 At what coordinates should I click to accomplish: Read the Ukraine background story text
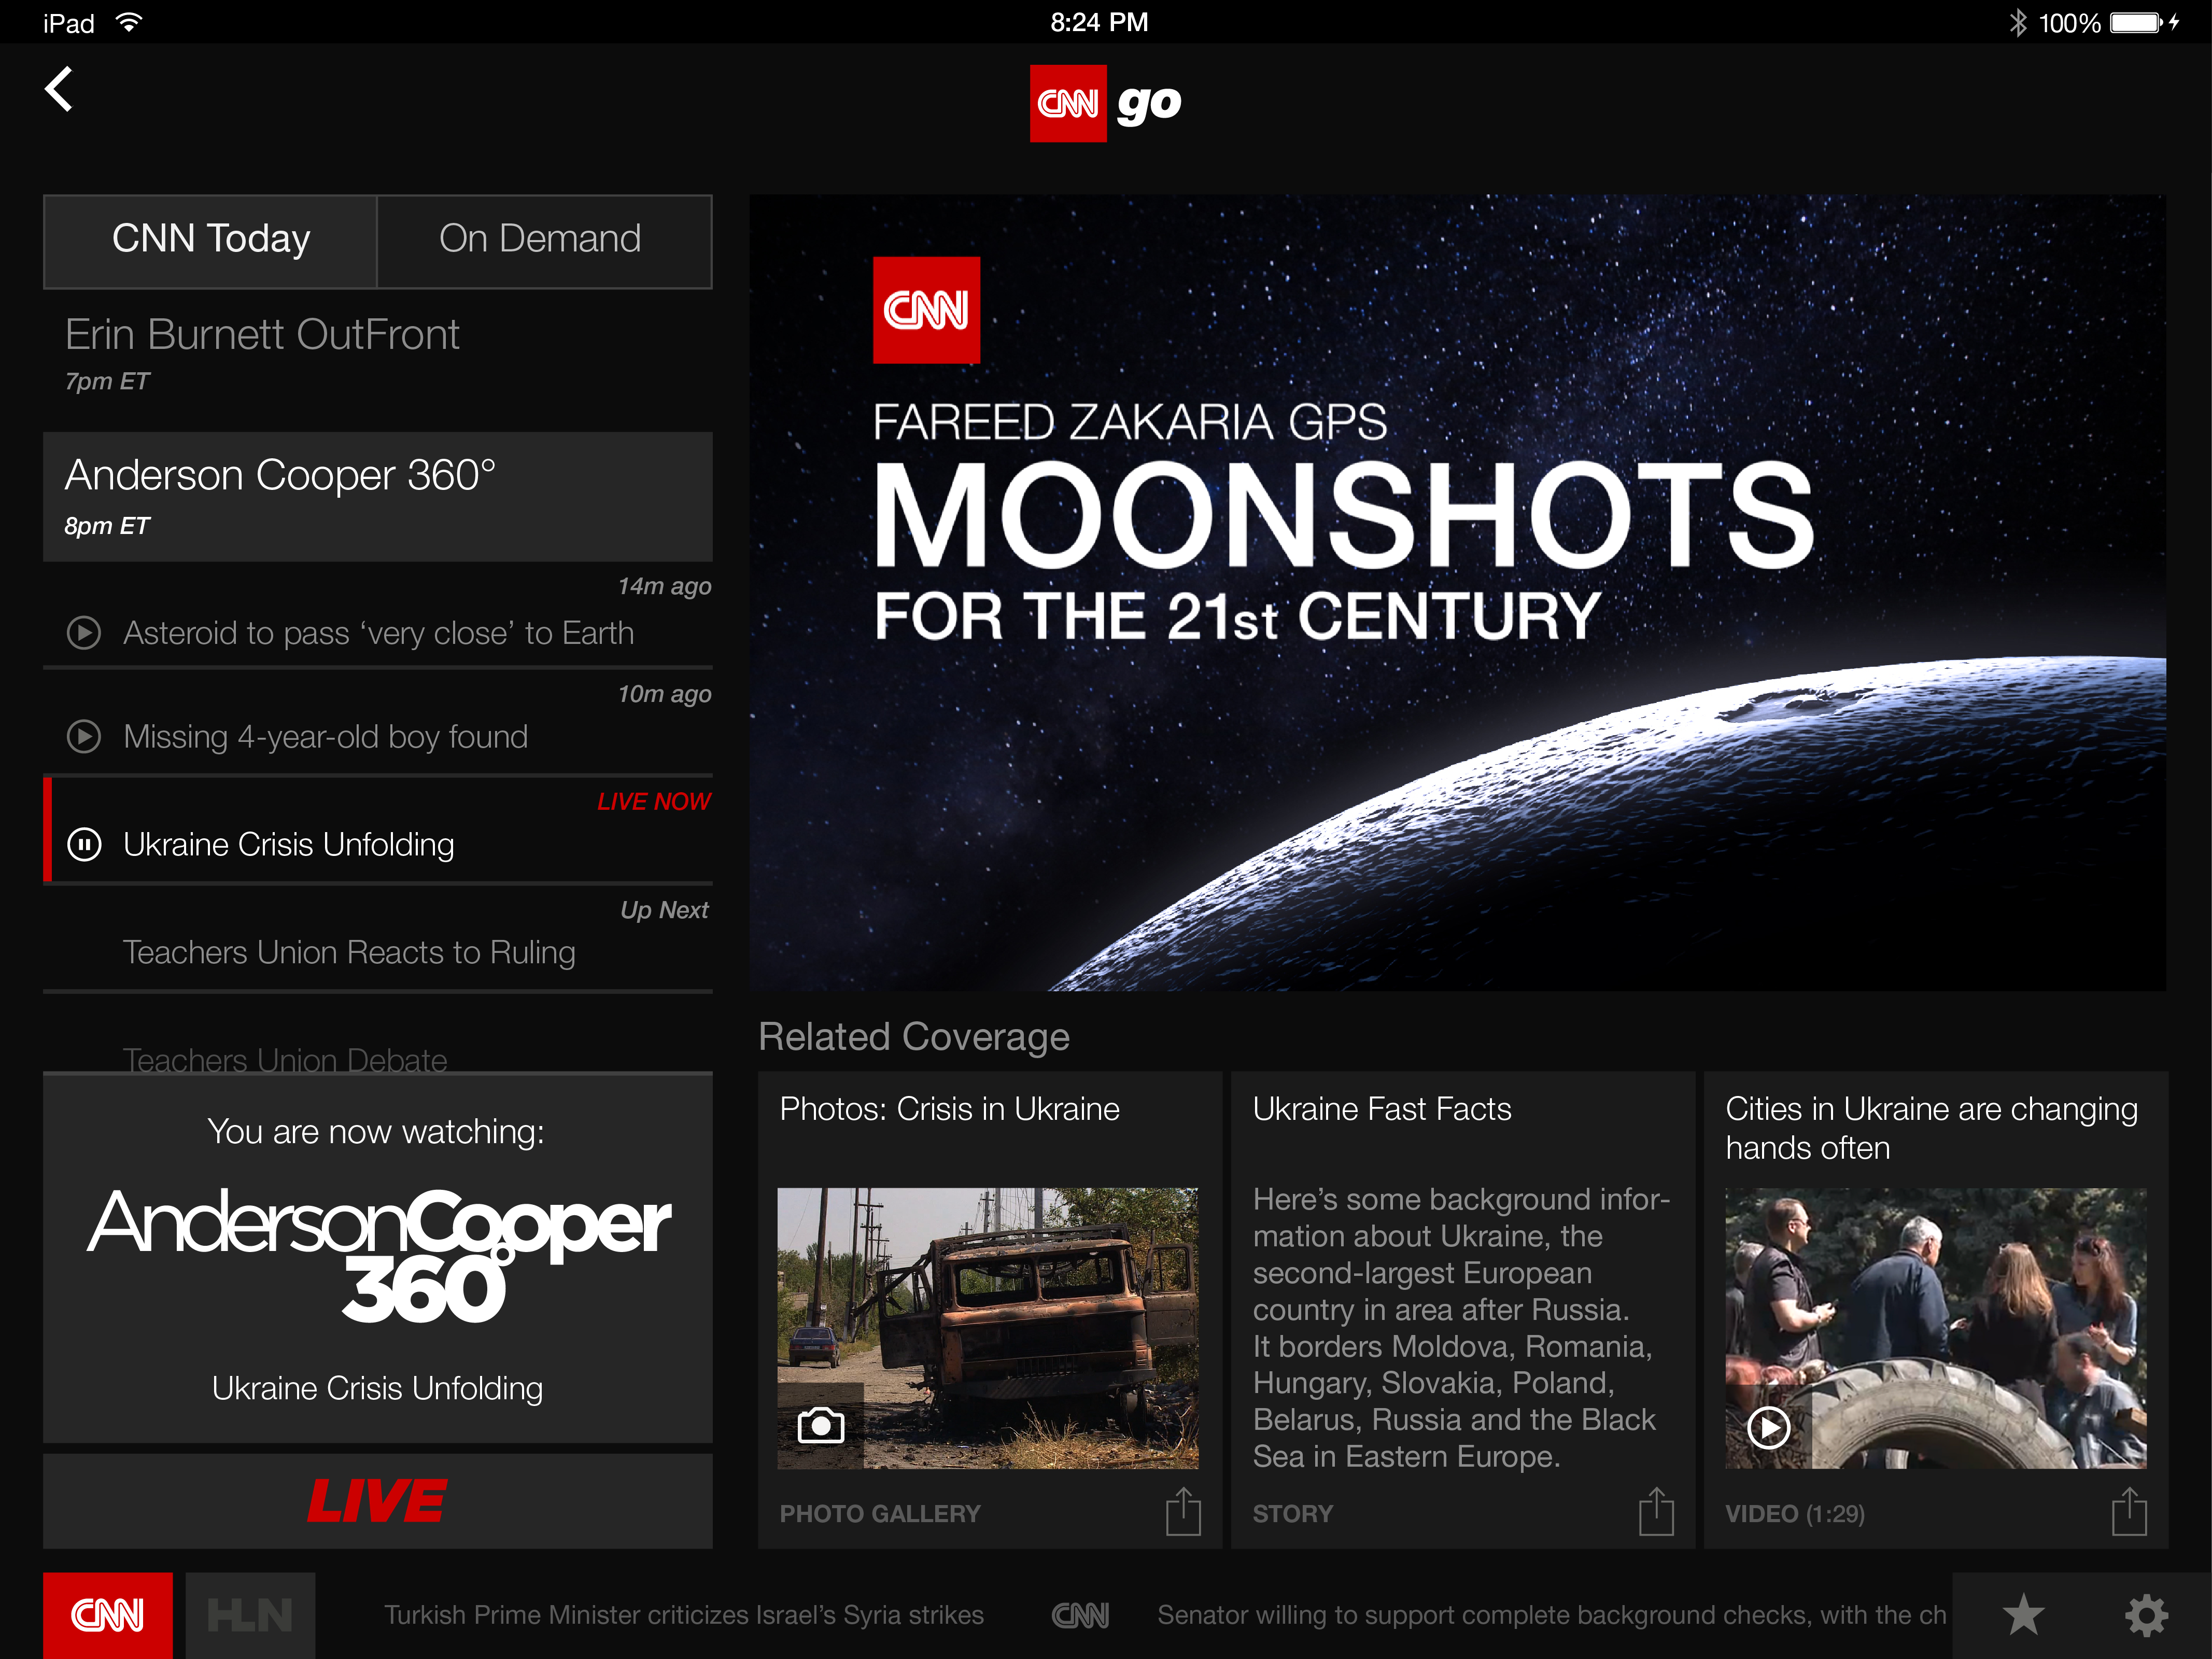1461,1328
